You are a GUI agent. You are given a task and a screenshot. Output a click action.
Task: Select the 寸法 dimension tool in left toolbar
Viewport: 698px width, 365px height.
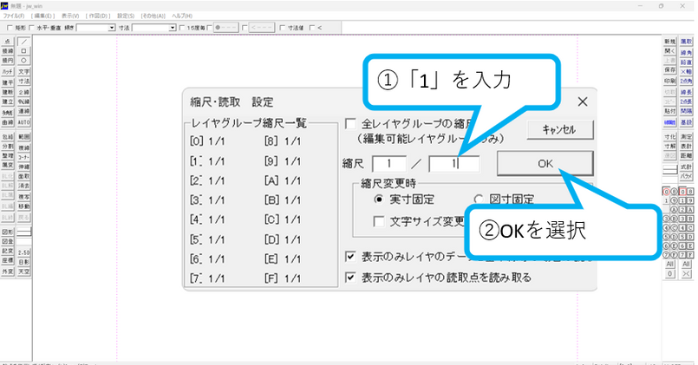(24, 81)
